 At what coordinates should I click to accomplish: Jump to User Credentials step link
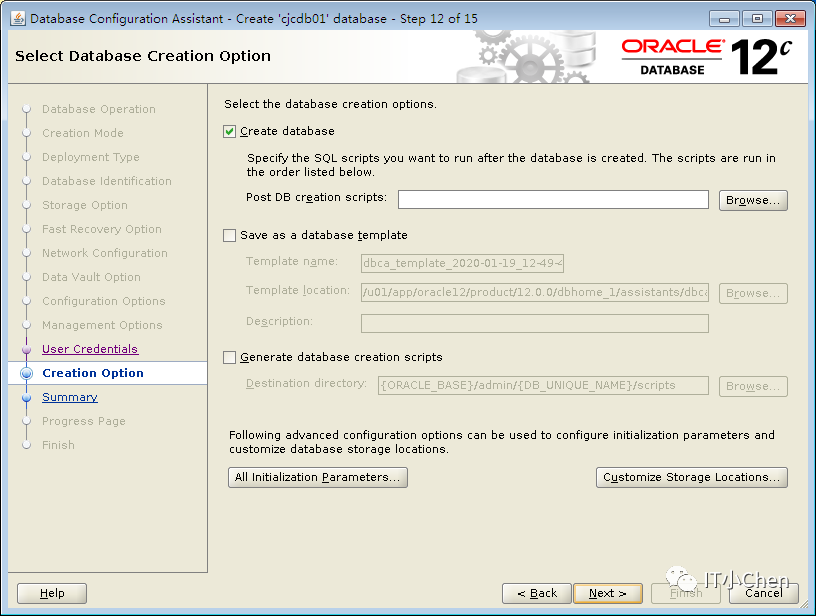pyautogui.click(x=90, y=349)
